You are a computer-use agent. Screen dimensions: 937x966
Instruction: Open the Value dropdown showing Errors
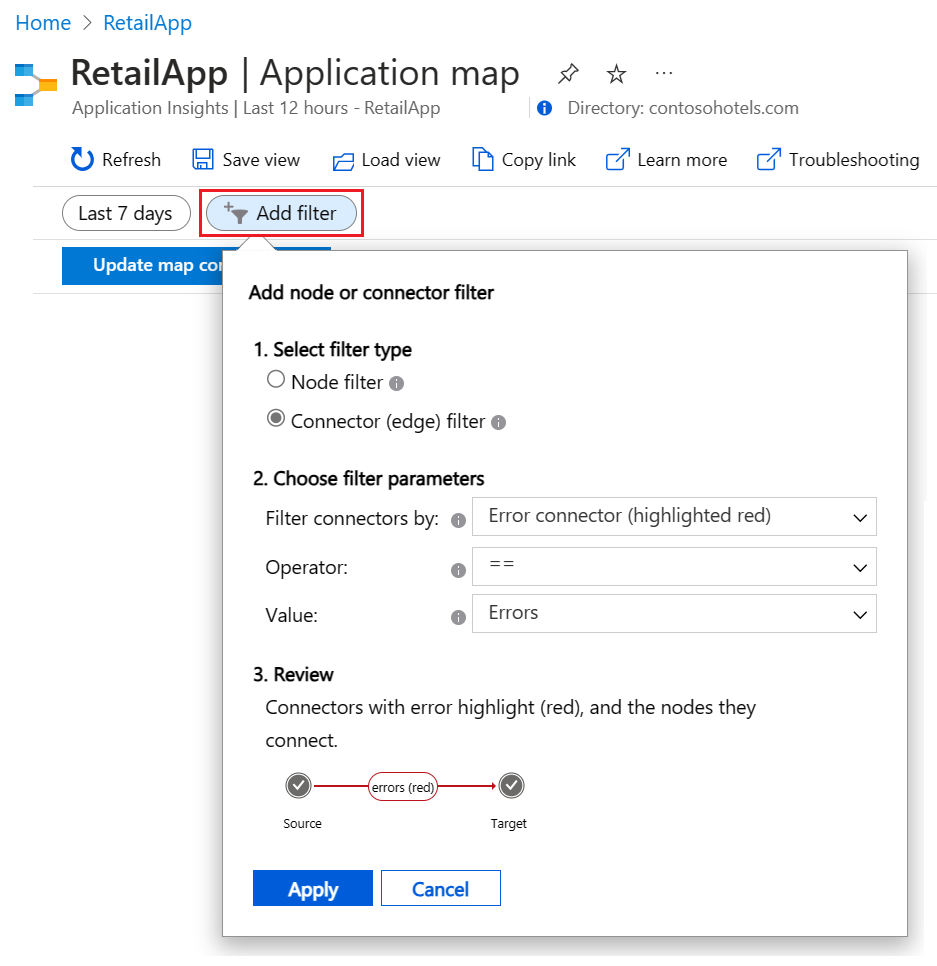[x=674, y=613]
